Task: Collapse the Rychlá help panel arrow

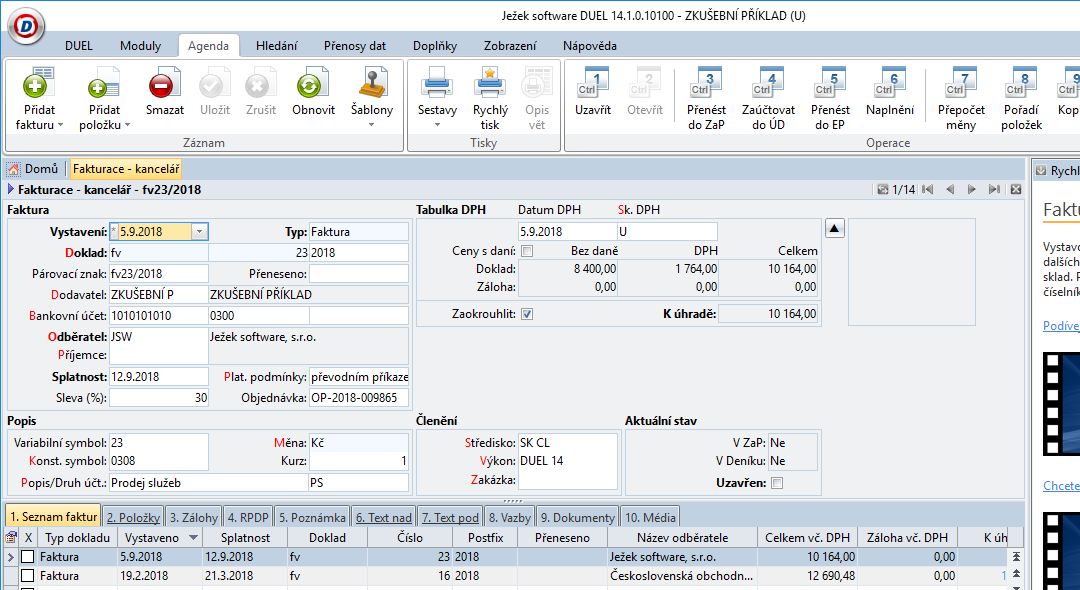Action: click(x=1041, y=170)
